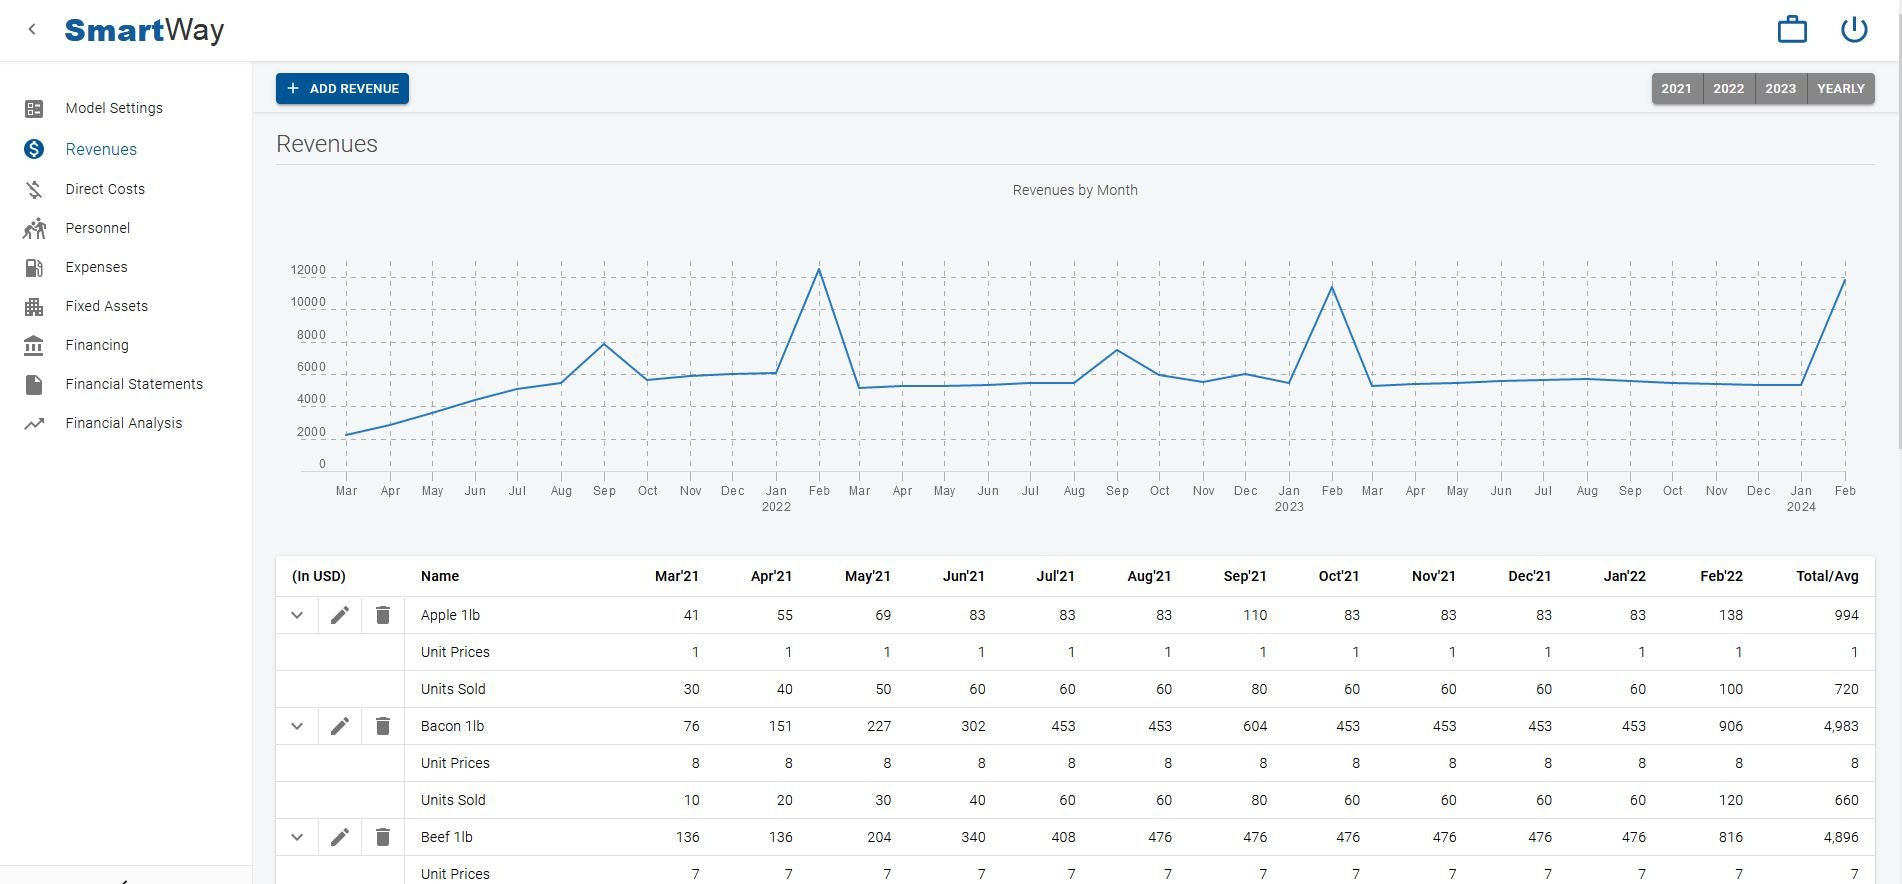The width and height of the screenshot is (1902, 884).
Task: Select the YEARLY view button
Action: (x=1840, y=88)
